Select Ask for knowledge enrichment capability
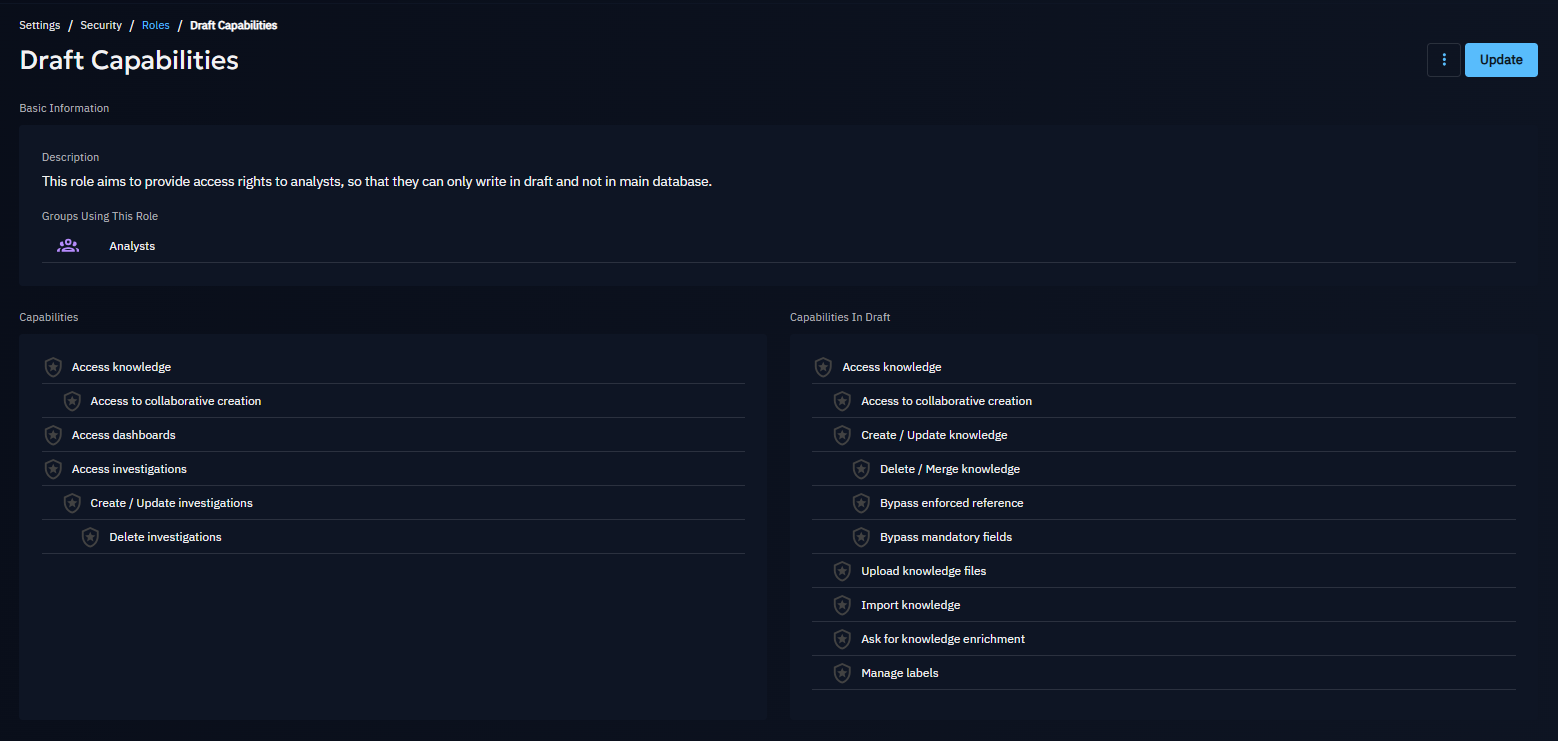Viewport: 1558px width, 741px height. click(942, 639)
